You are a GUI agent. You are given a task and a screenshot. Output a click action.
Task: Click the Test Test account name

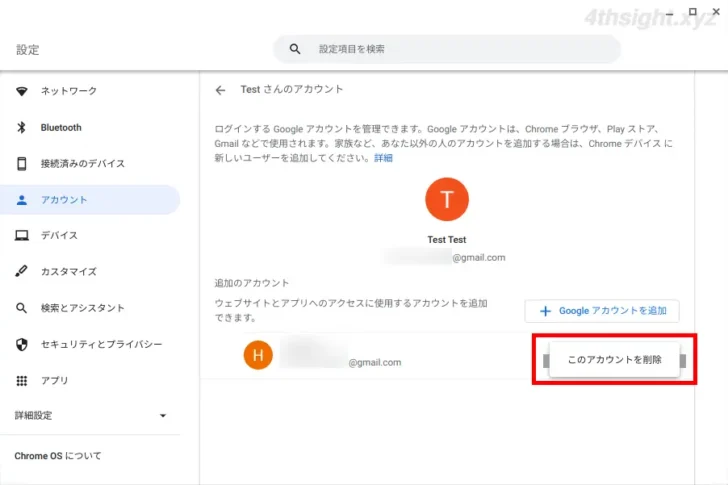pyautogui.click(x=447, y=239)
